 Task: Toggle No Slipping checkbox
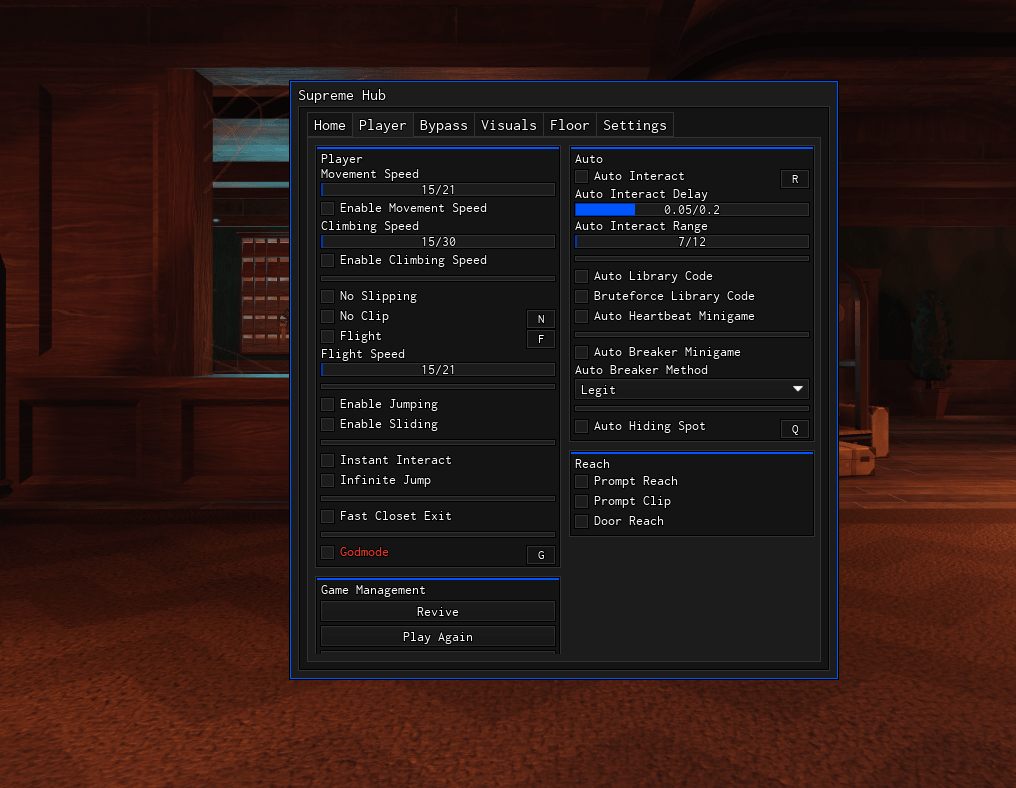[x=328, y=296]
